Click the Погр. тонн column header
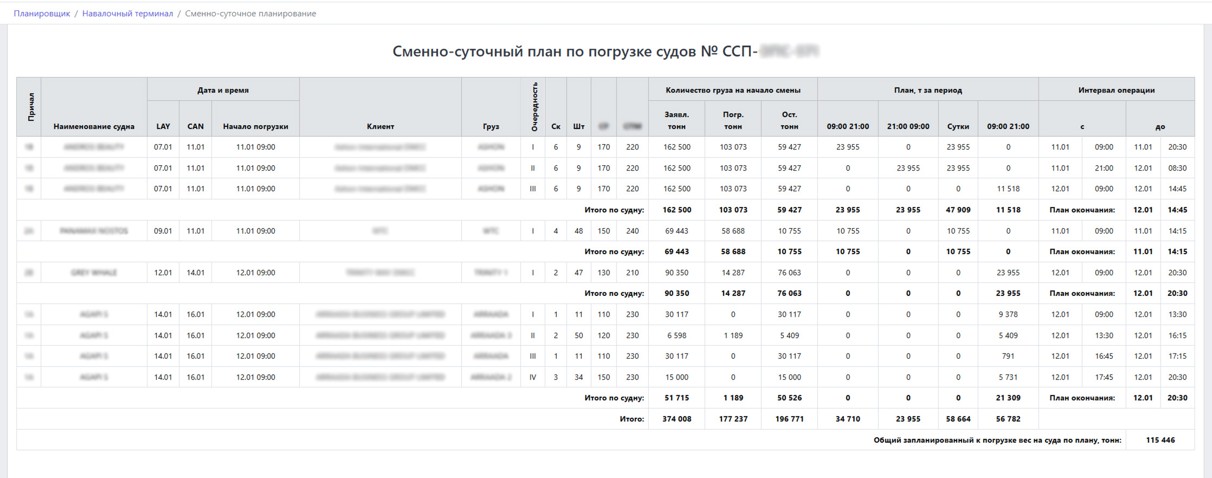 click(733, 120)
